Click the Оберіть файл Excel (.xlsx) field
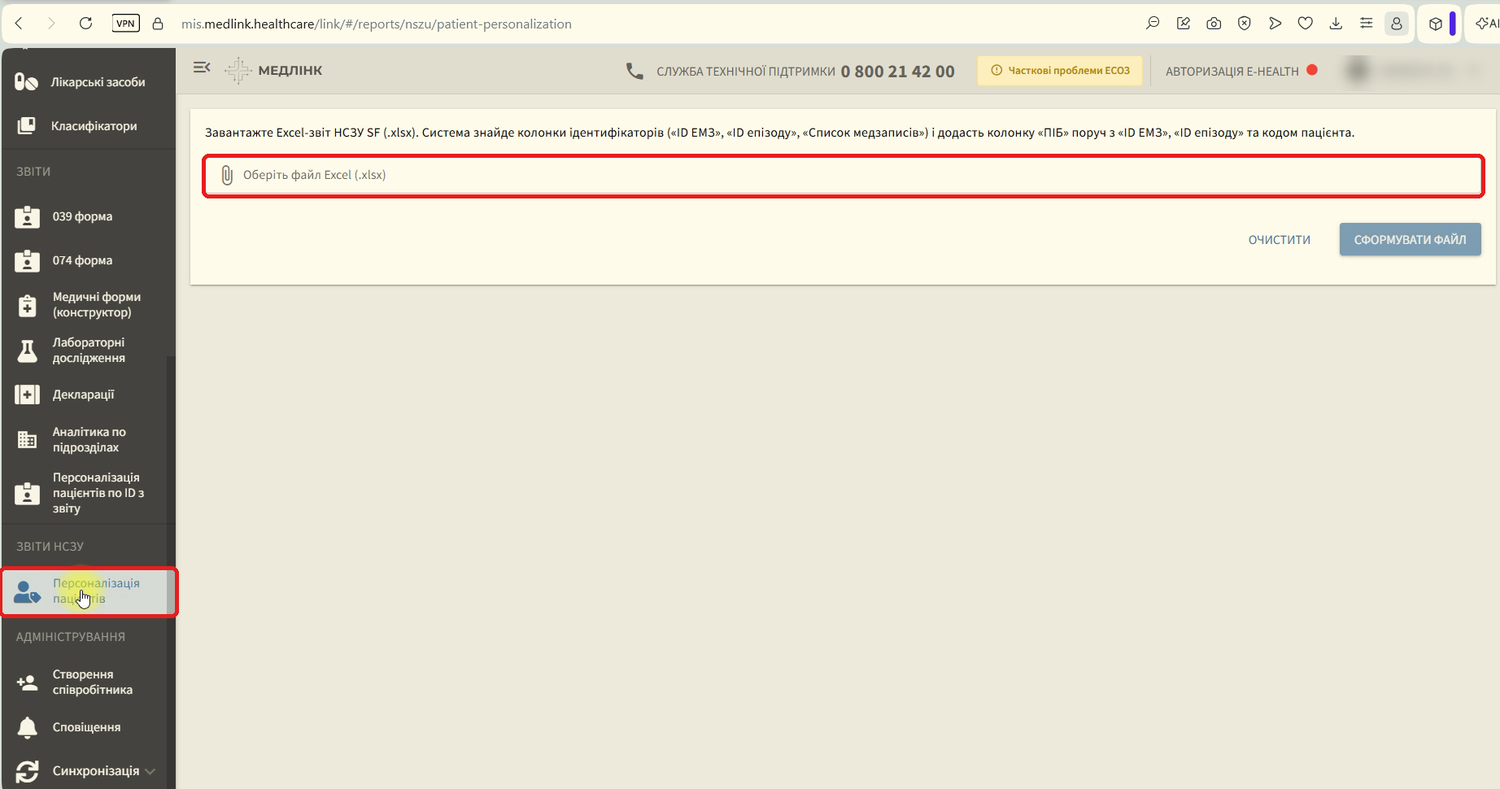Screen dimensions: 1500x789 tap(843, 175)
